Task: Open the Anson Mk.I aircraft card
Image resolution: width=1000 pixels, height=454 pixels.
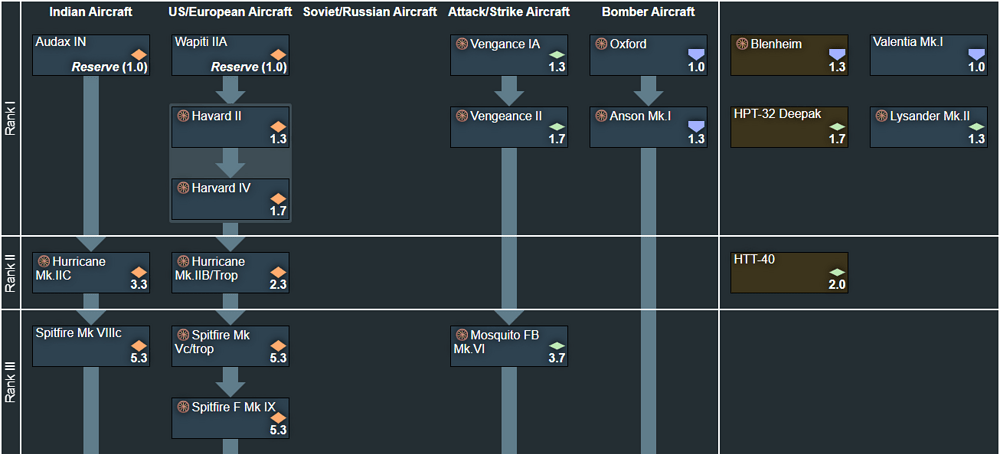Action: pyautogui.click(x=649, y=127)
